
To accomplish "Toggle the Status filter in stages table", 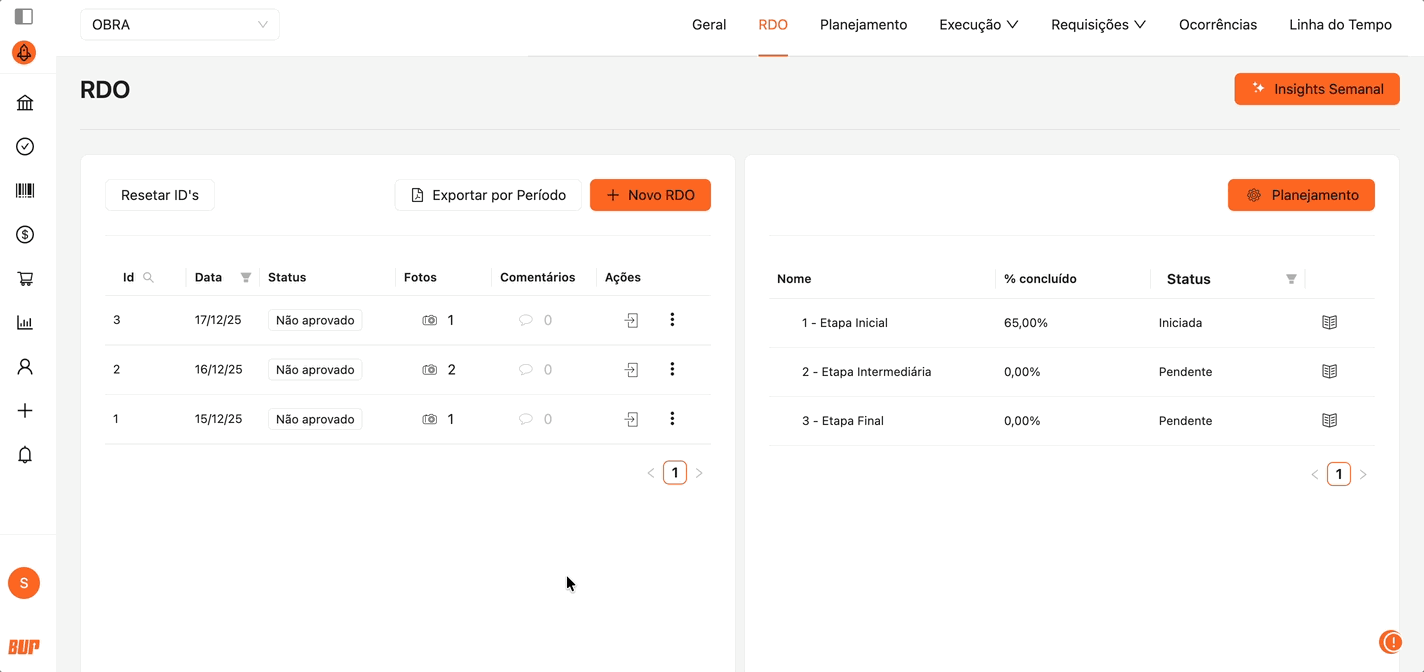I will click(x=1291, y=279).
